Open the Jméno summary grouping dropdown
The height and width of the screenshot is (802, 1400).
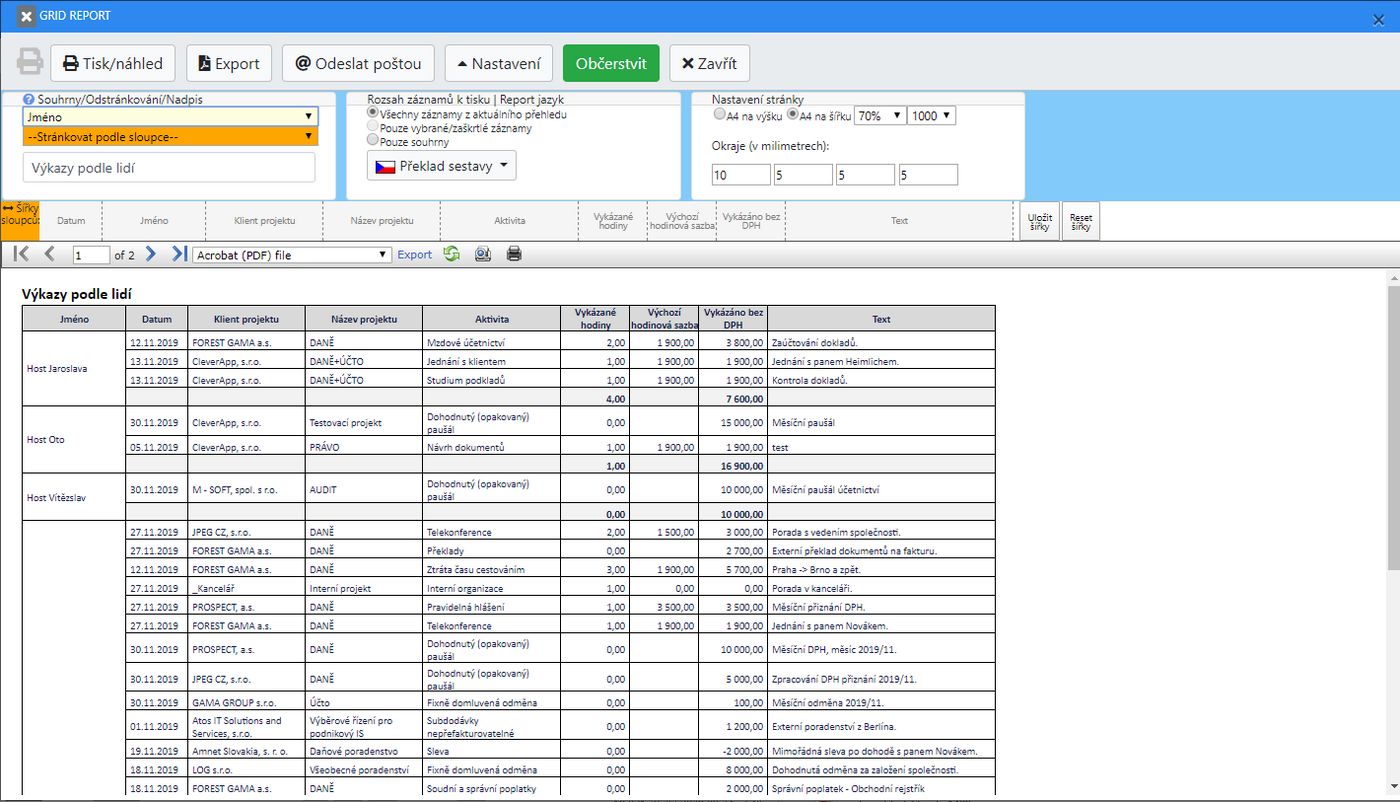coord(170,117)
